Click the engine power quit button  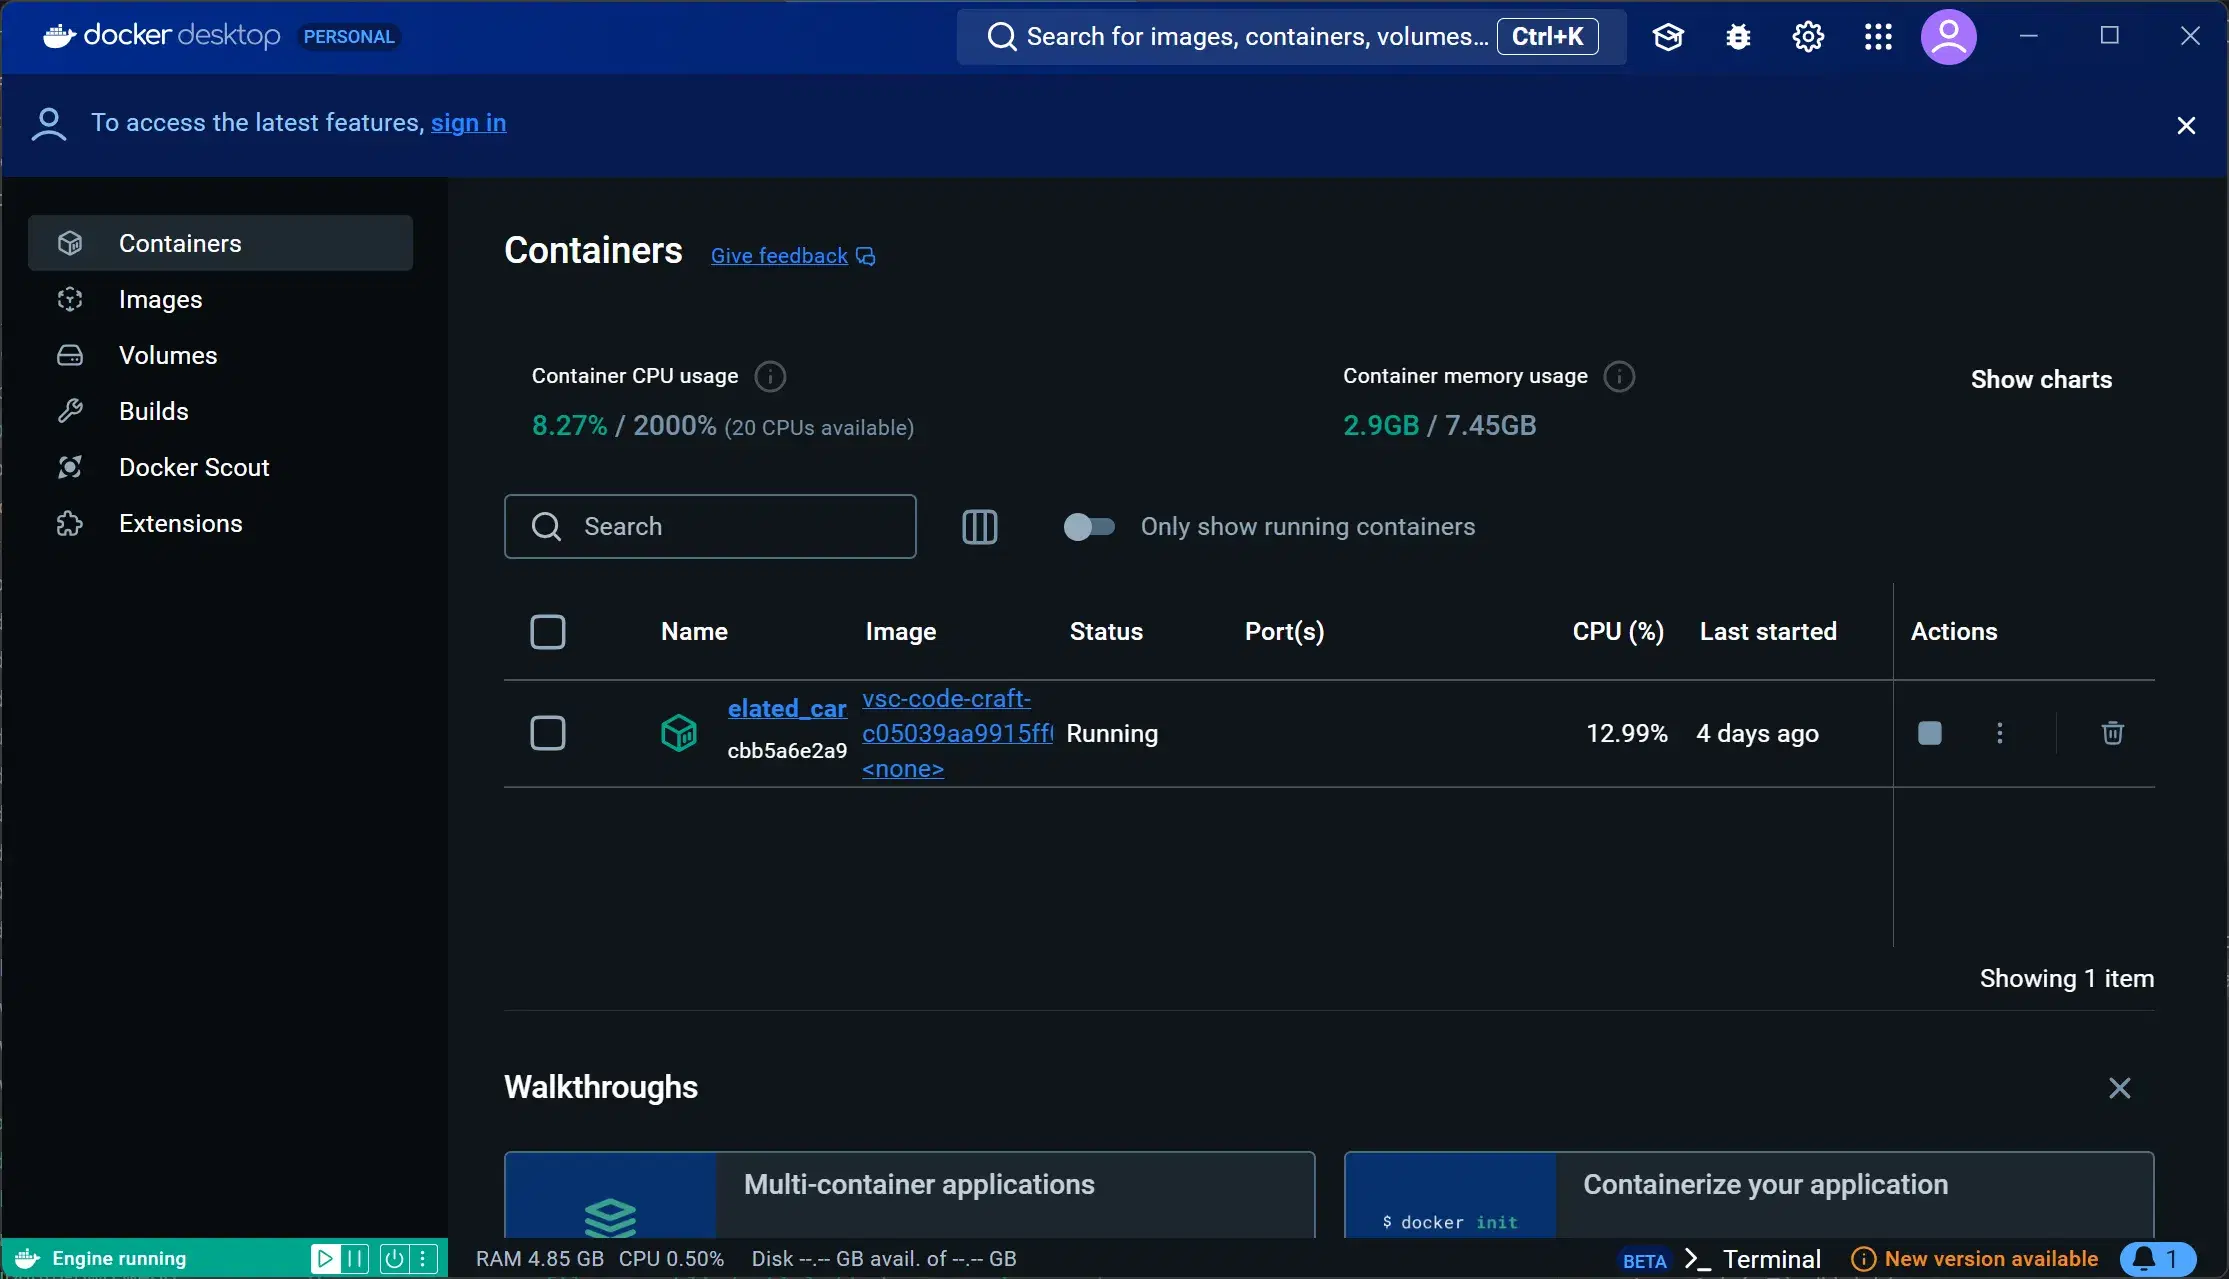(x=394, y=1259)
